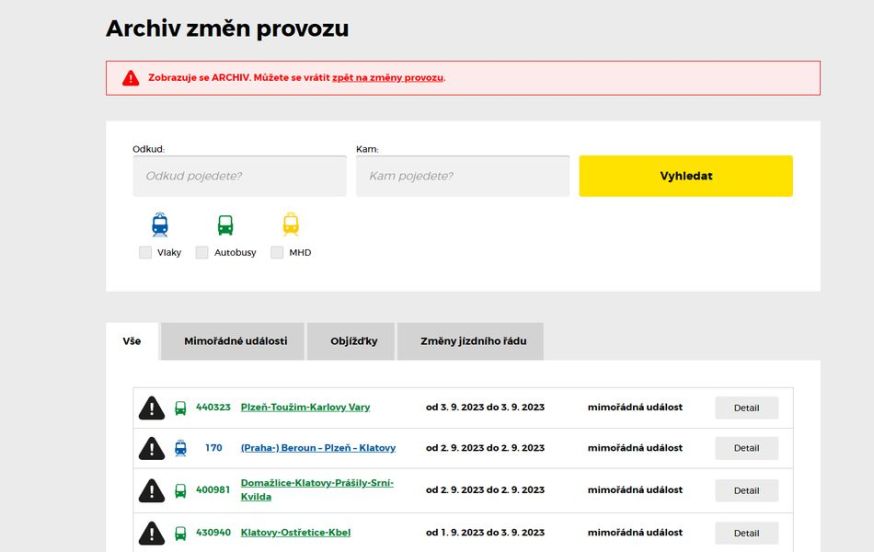Open the Klatovy-Ostřetice-Kbel link

295,532
